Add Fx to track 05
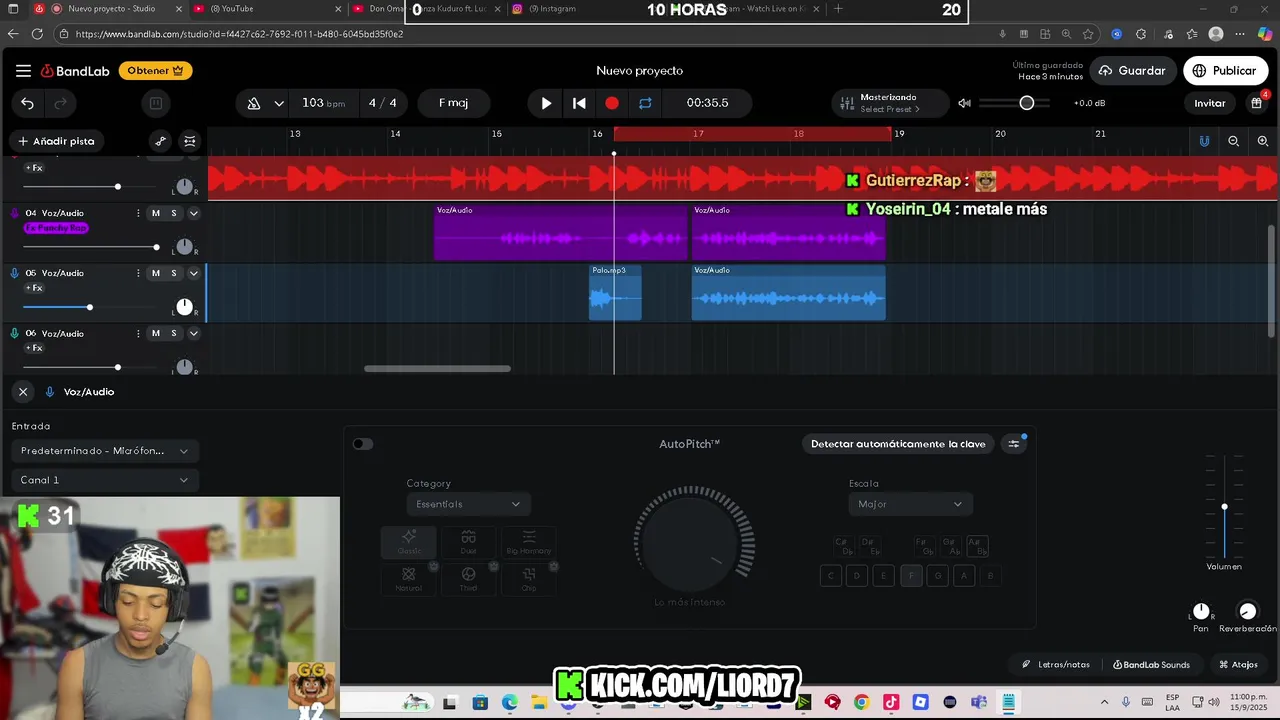 click(x=34, y=288)
